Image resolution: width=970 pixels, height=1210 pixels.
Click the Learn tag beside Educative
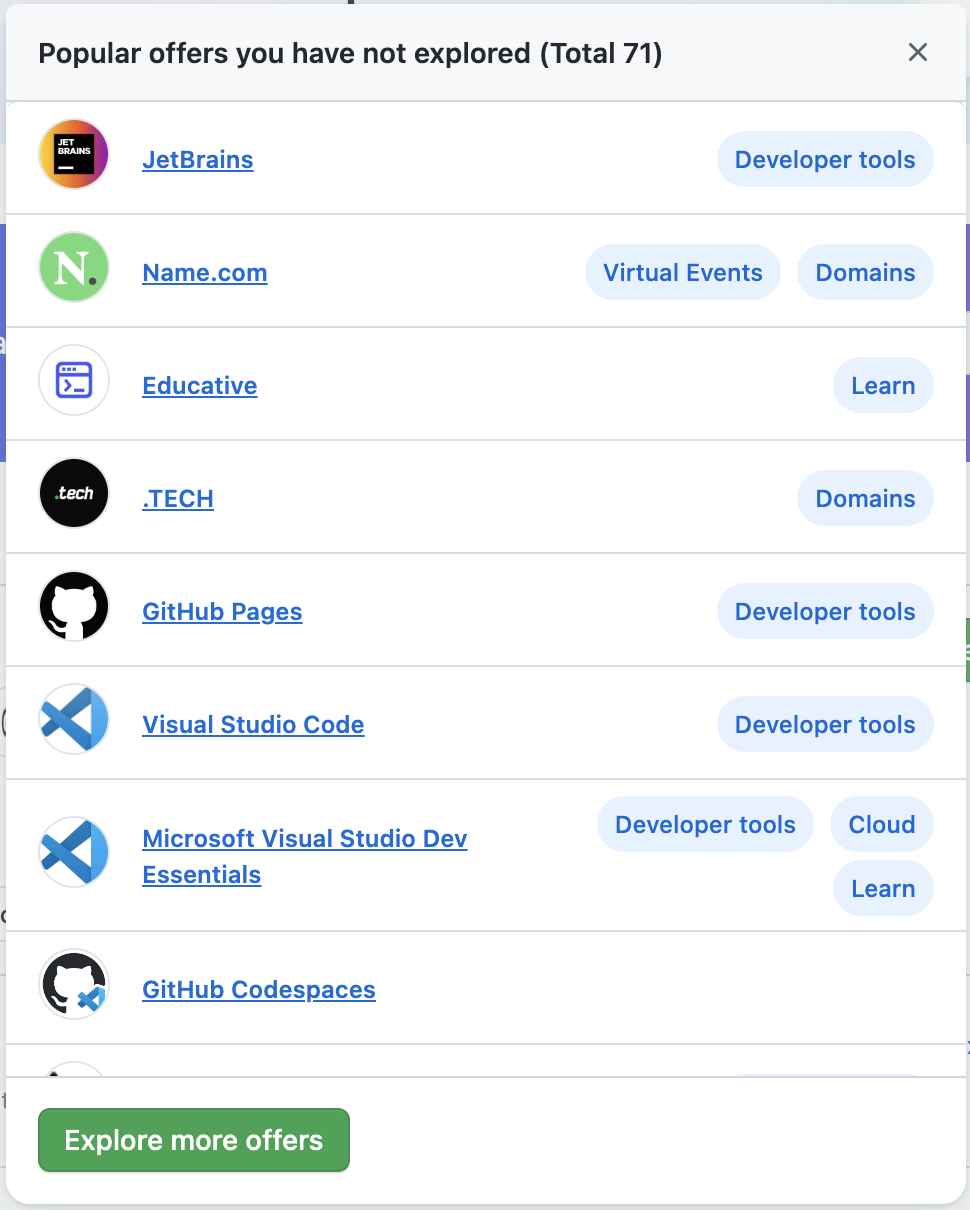coord(883,386)
